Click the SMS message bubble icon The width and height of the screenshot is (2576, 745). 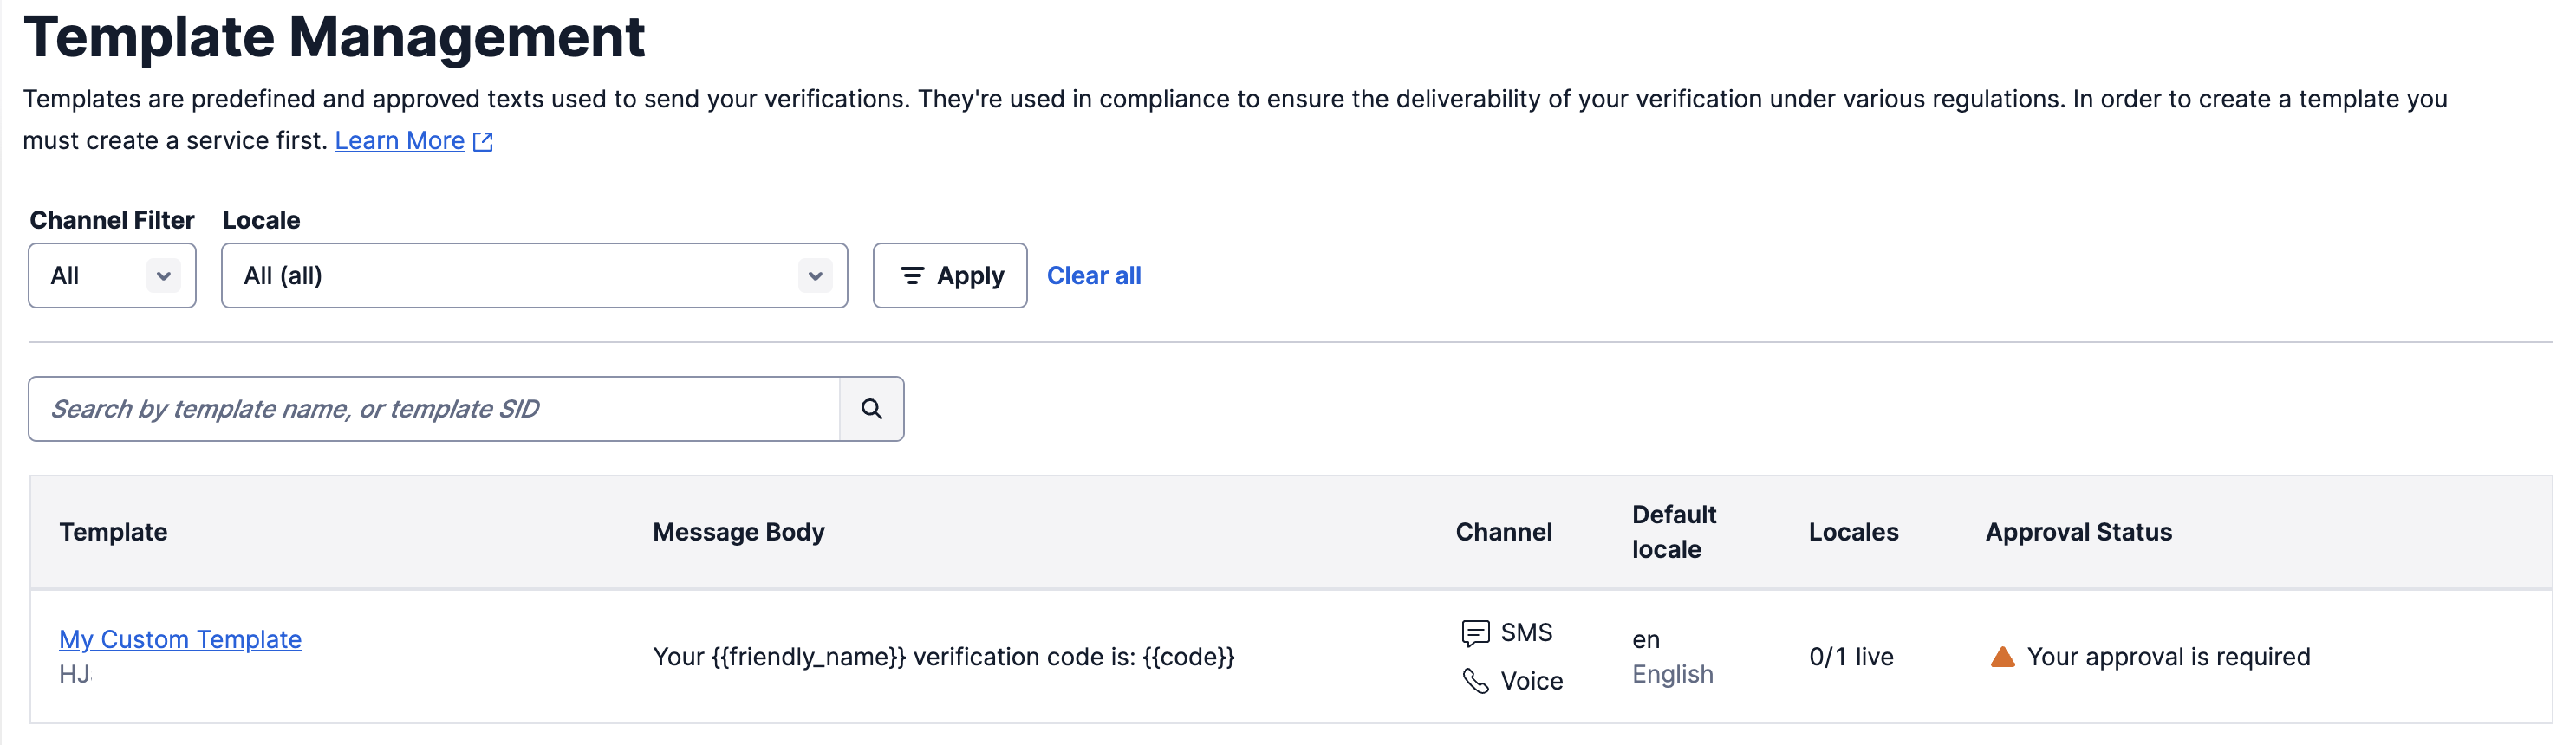[1475, 633]
